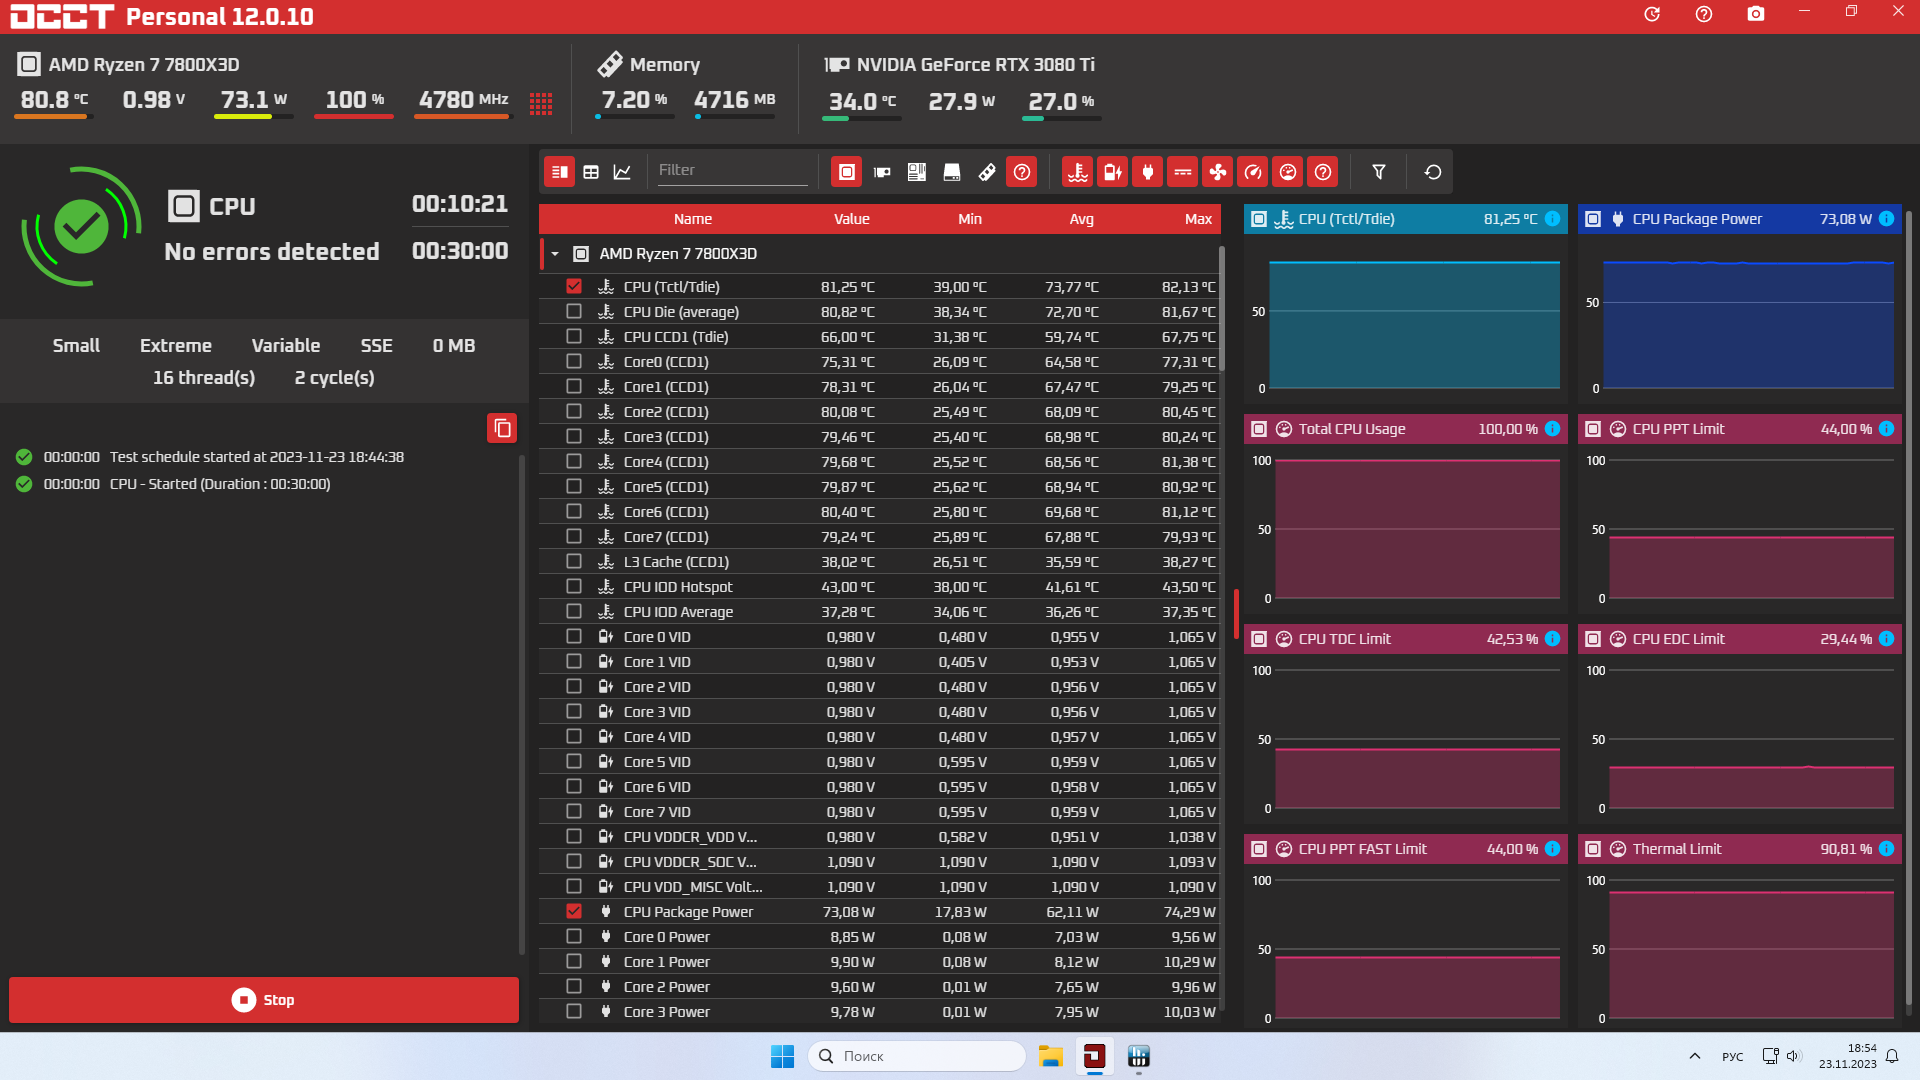Check the CPU Die (average) checkbox

tap(574, 311)
